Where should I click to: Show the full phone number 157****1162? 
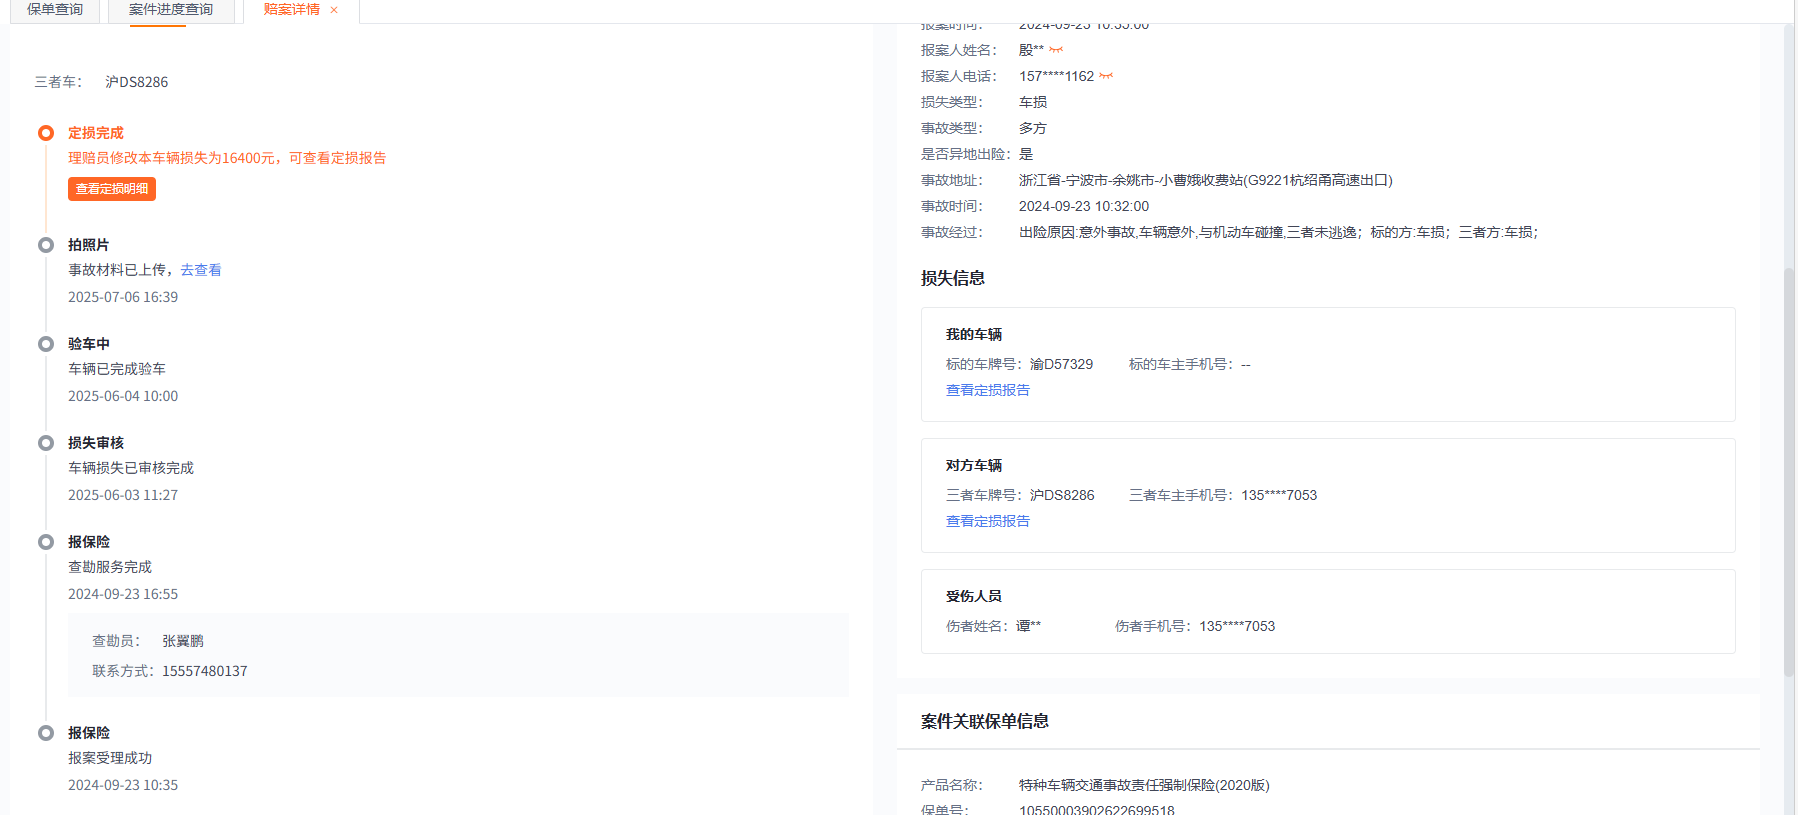[x=1106, y=76]
